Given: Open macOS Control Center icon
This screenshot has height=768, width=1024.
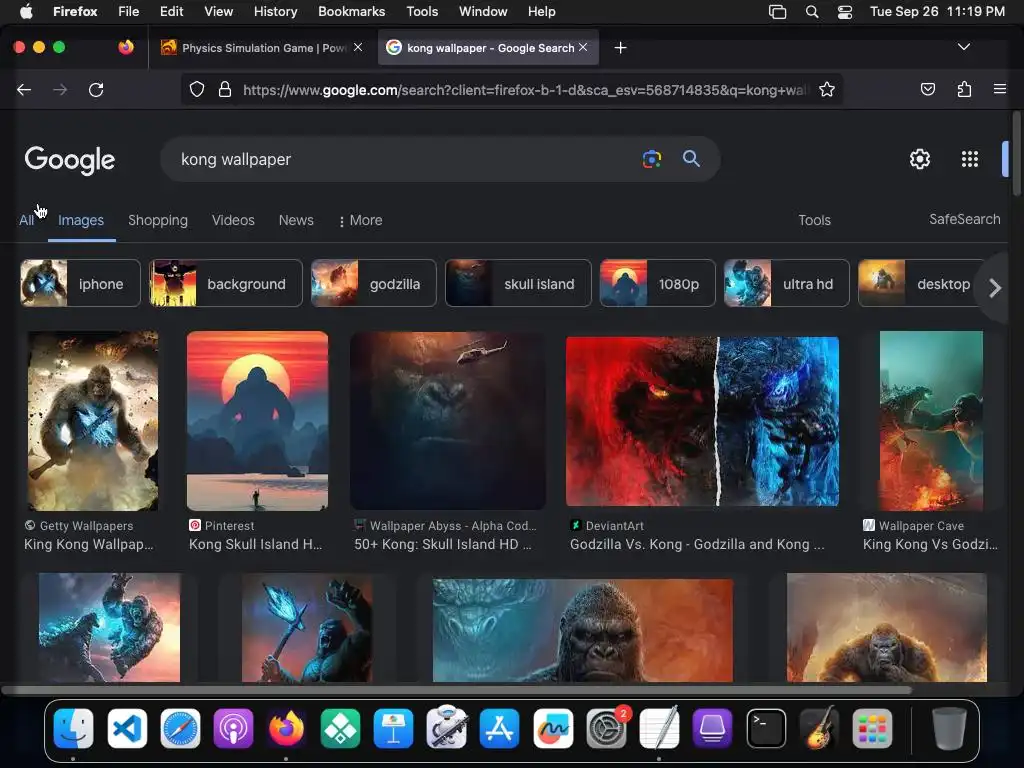Looking at the screenshot, I should point(844,12).
